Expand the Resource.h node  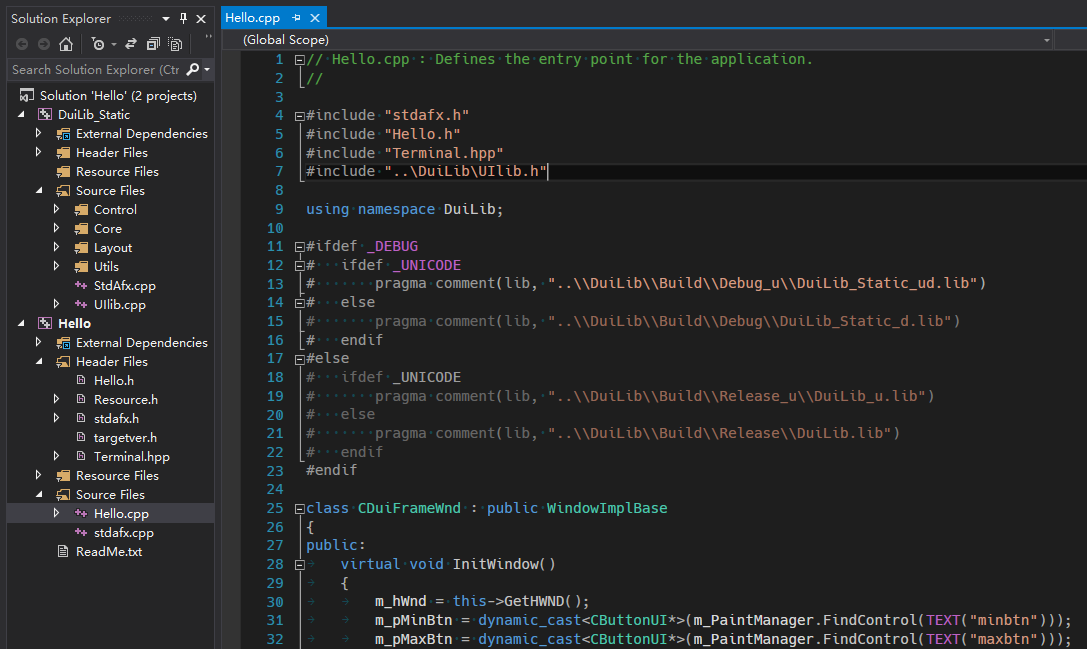click(x=57, y=399)
